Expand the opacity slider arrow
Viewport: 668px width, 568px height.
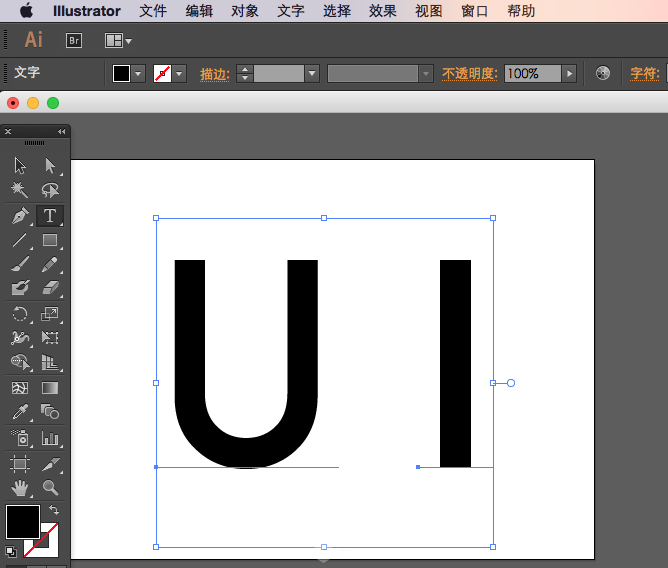[569, 74]
